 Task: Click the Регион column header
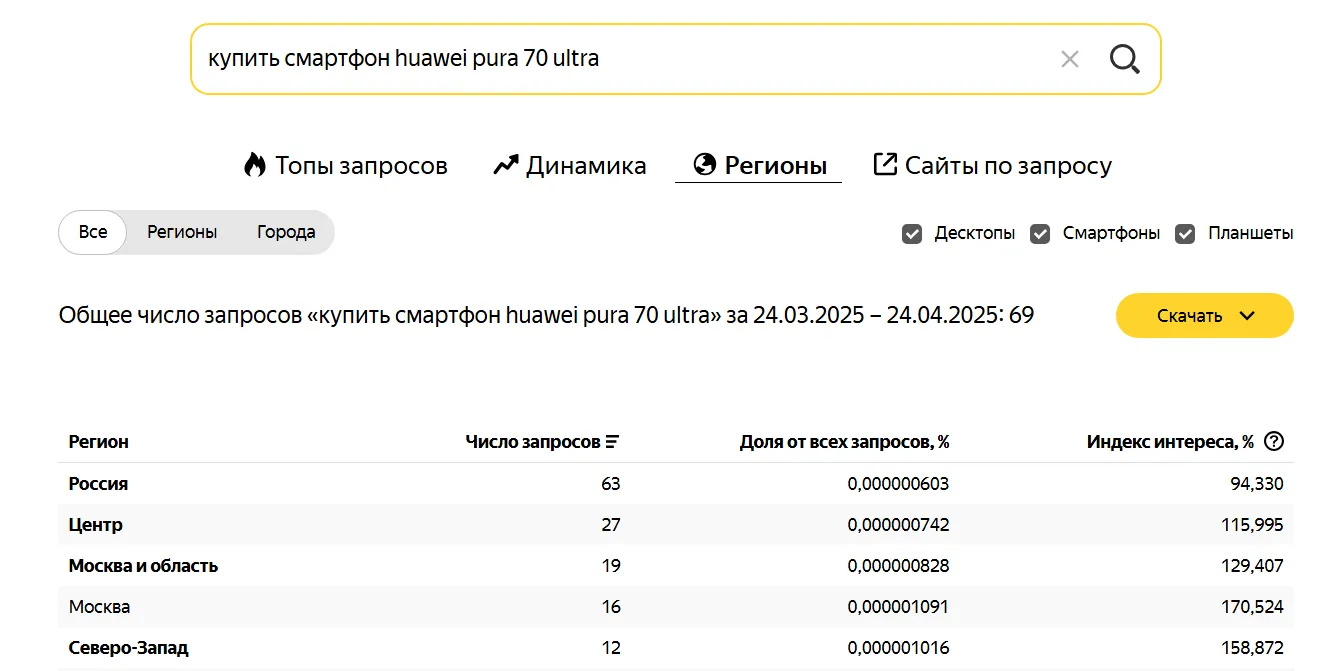click(x=98, y=442)
